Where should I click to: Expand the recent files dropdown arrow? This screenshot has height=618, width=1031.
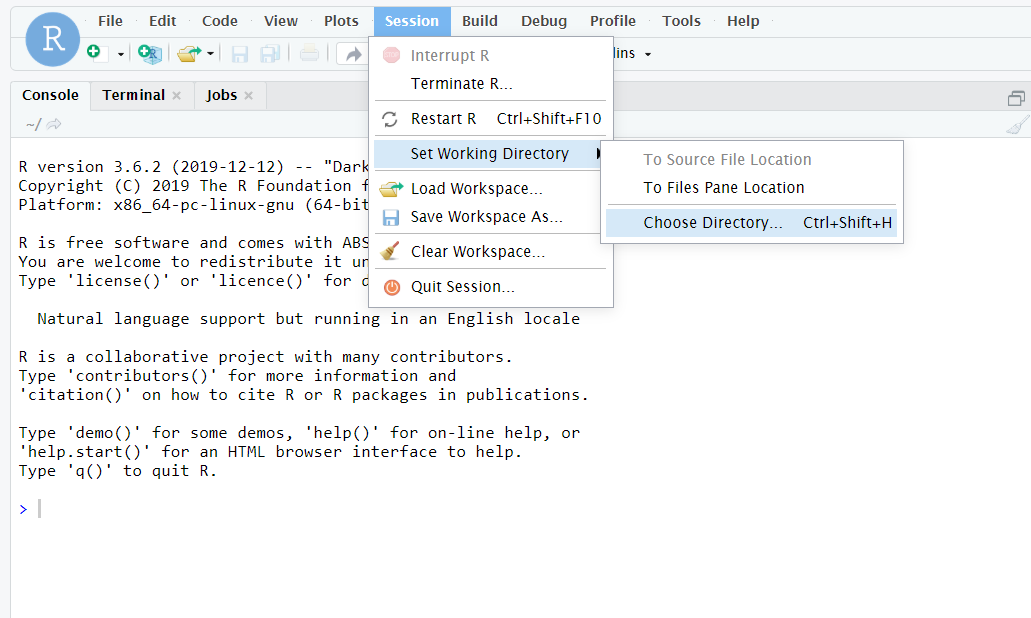click(x=211, y=54)
